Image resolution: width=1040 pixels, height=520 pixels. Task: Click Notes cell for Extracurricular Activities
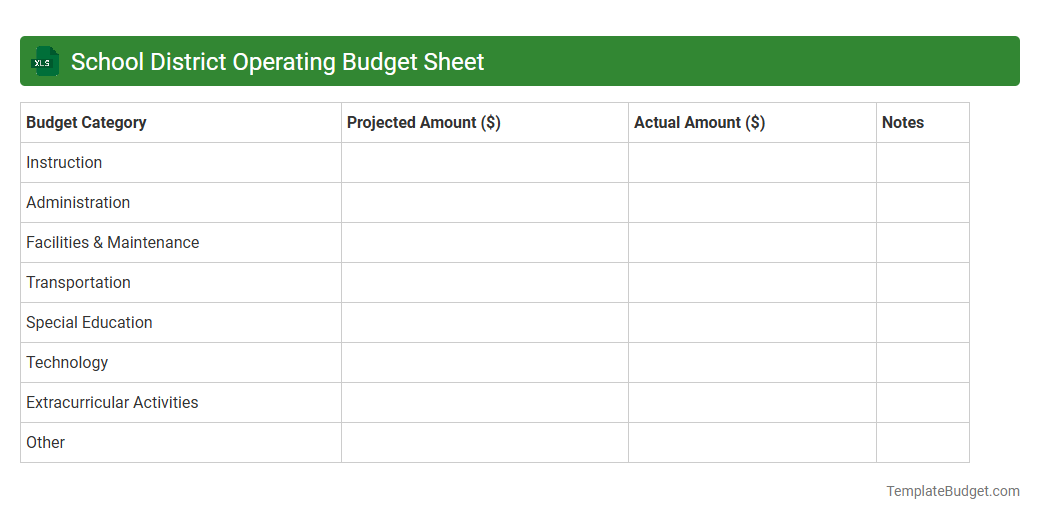click(x=923, y=403)
